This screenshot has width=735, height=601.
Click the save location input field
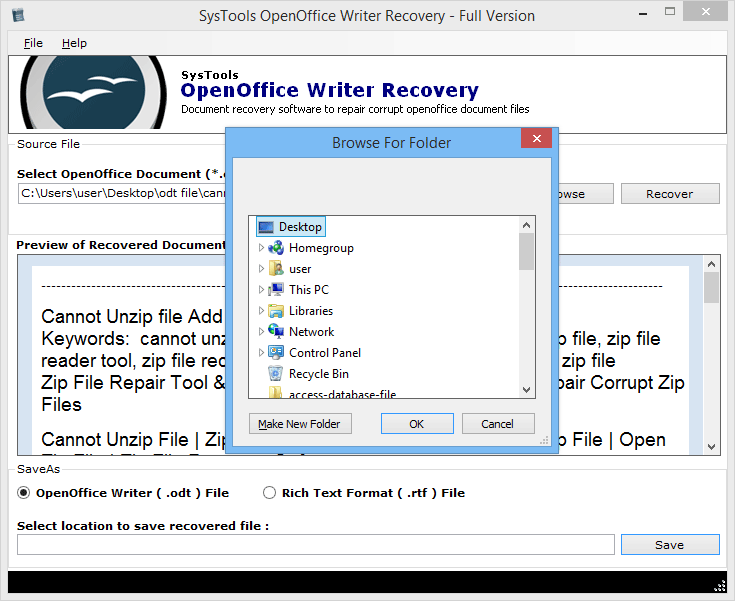[x=315, y=545]
